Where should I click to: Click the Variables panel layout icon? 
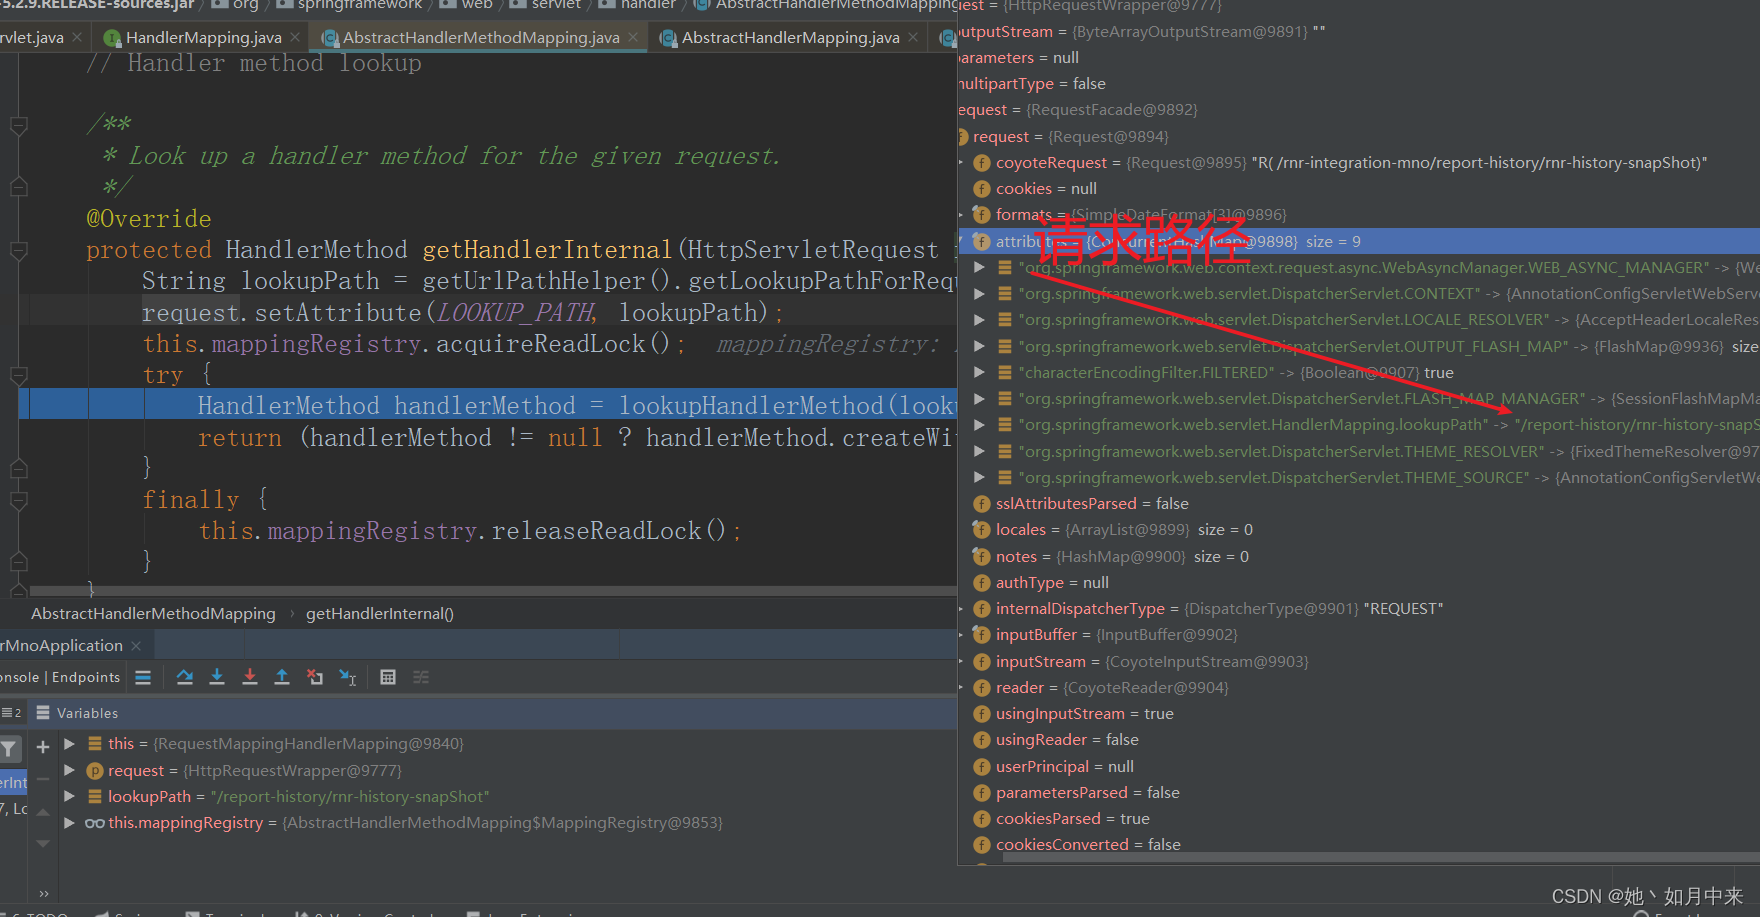pos(43,713)
